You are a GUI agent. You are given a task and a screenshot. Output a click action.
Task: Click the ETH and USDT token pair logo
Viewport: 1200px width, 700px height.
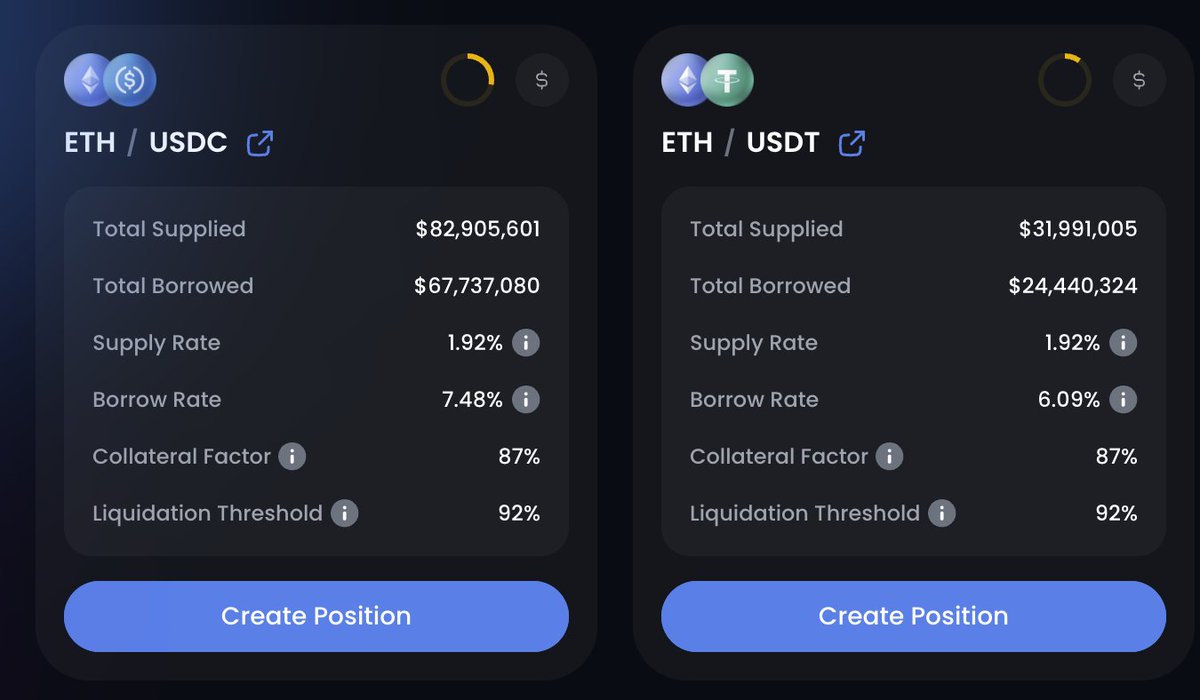(x=707, y=80)
